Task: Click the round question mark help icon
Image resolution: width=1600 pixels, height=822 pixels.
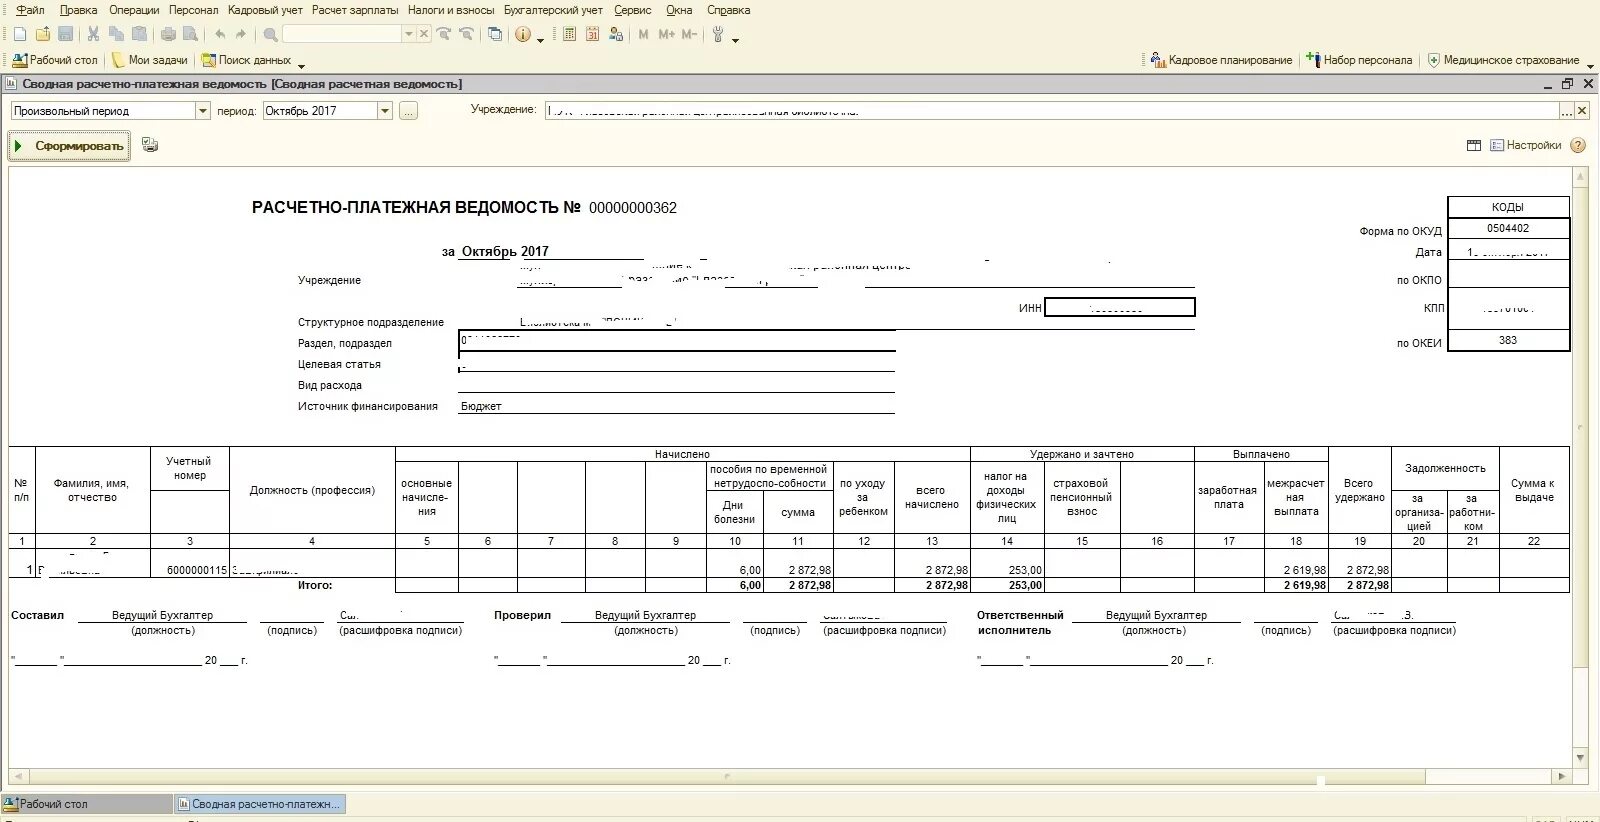Action: coord(1578,145)
